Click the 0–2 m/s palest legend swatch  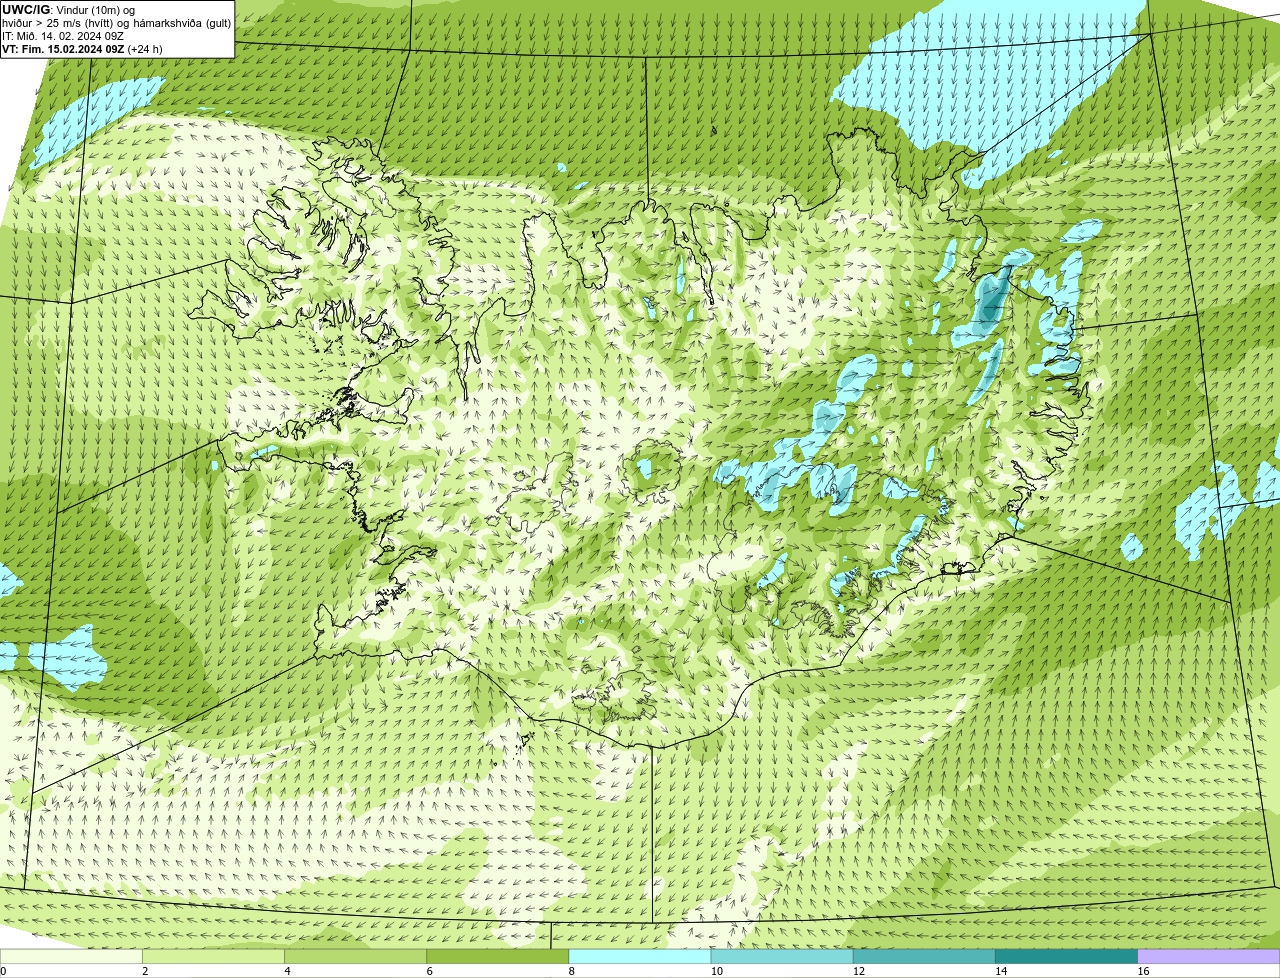point(71,957)
